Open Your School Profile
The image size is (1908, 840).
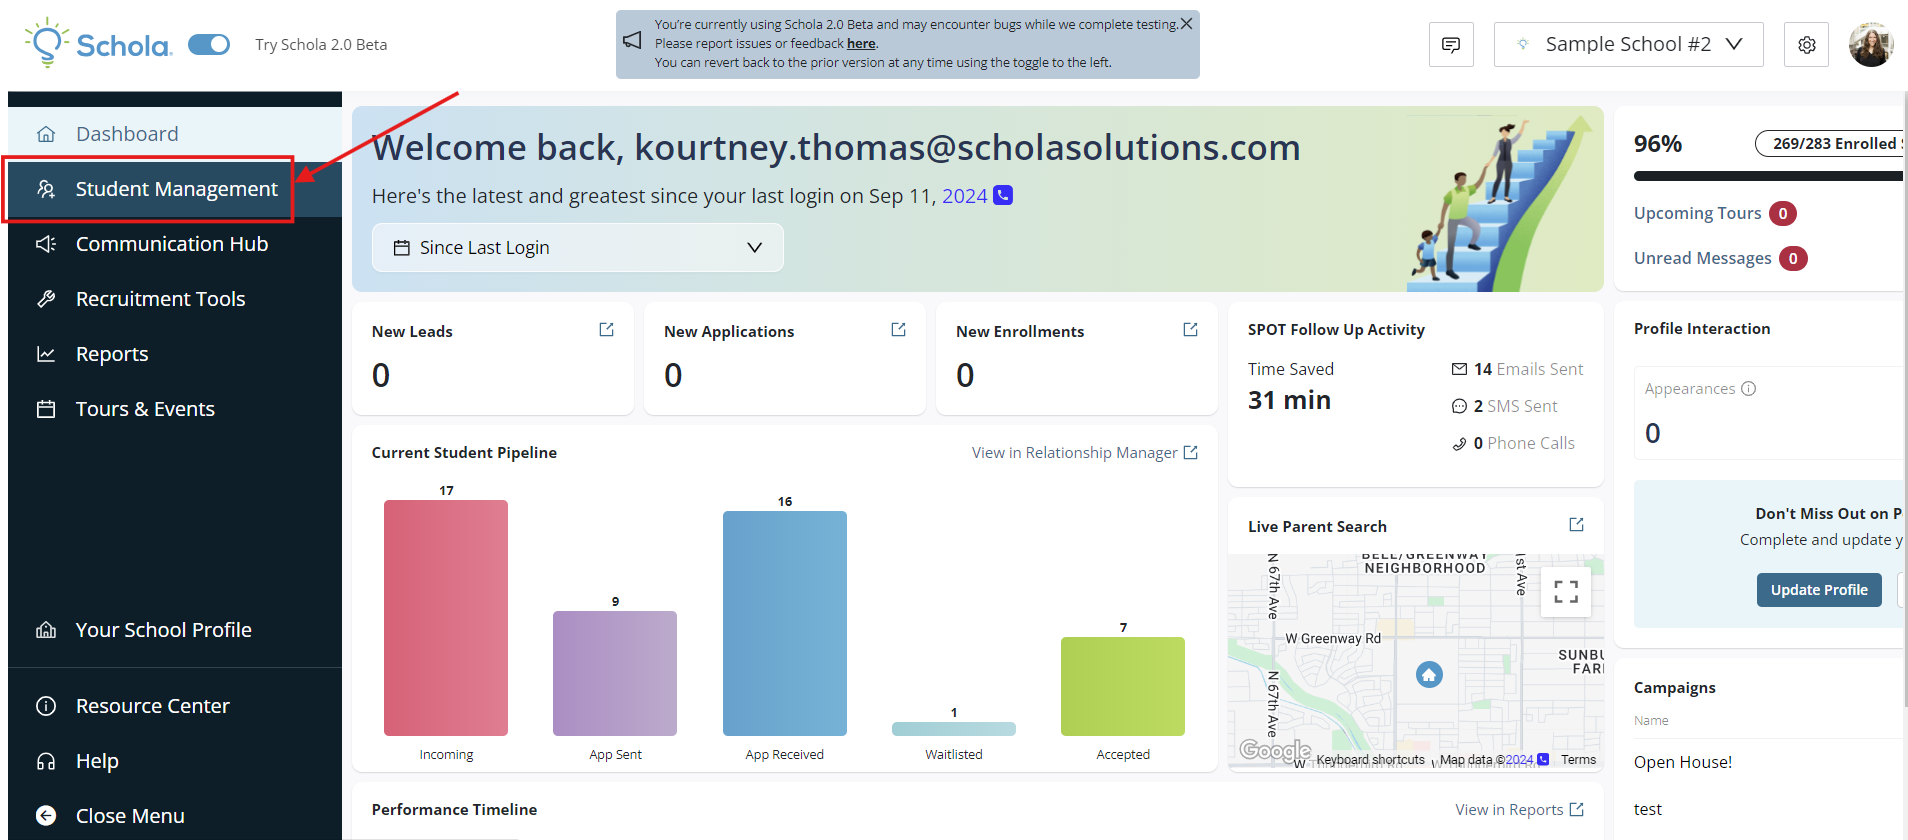pos(175,630)
